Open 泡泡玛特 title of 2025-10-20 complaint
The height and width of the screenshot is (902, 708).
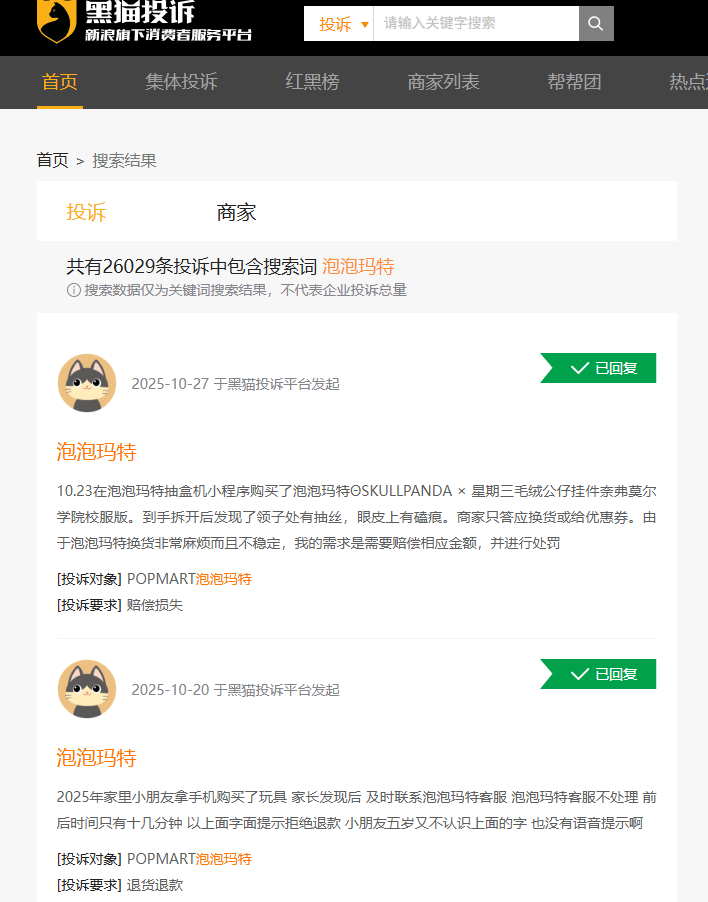click(x=96, y=758)
